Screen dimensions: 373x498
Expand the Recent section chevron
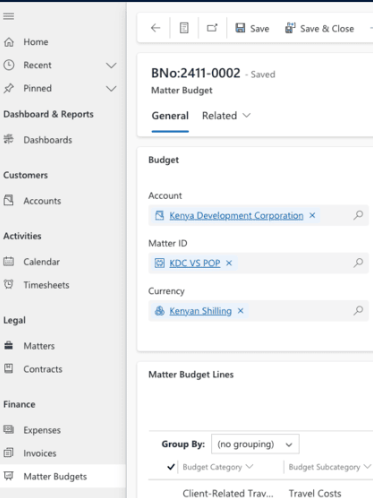(x=111, y=65)
